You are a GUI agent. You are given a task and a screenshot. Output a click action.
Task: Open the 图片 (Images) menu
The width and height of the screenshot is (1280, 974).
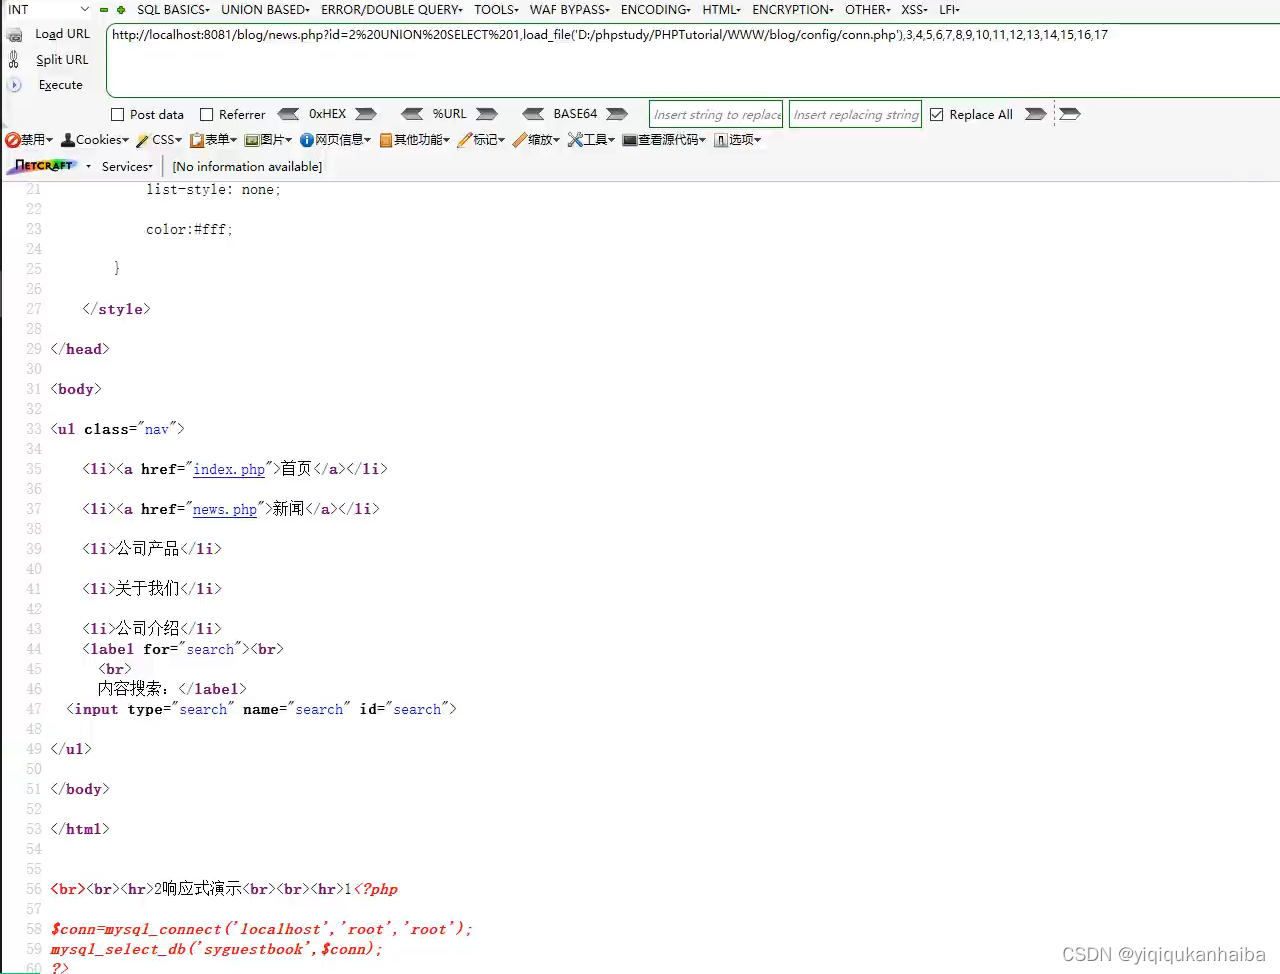pyautogui.click(x=268, y=140)
